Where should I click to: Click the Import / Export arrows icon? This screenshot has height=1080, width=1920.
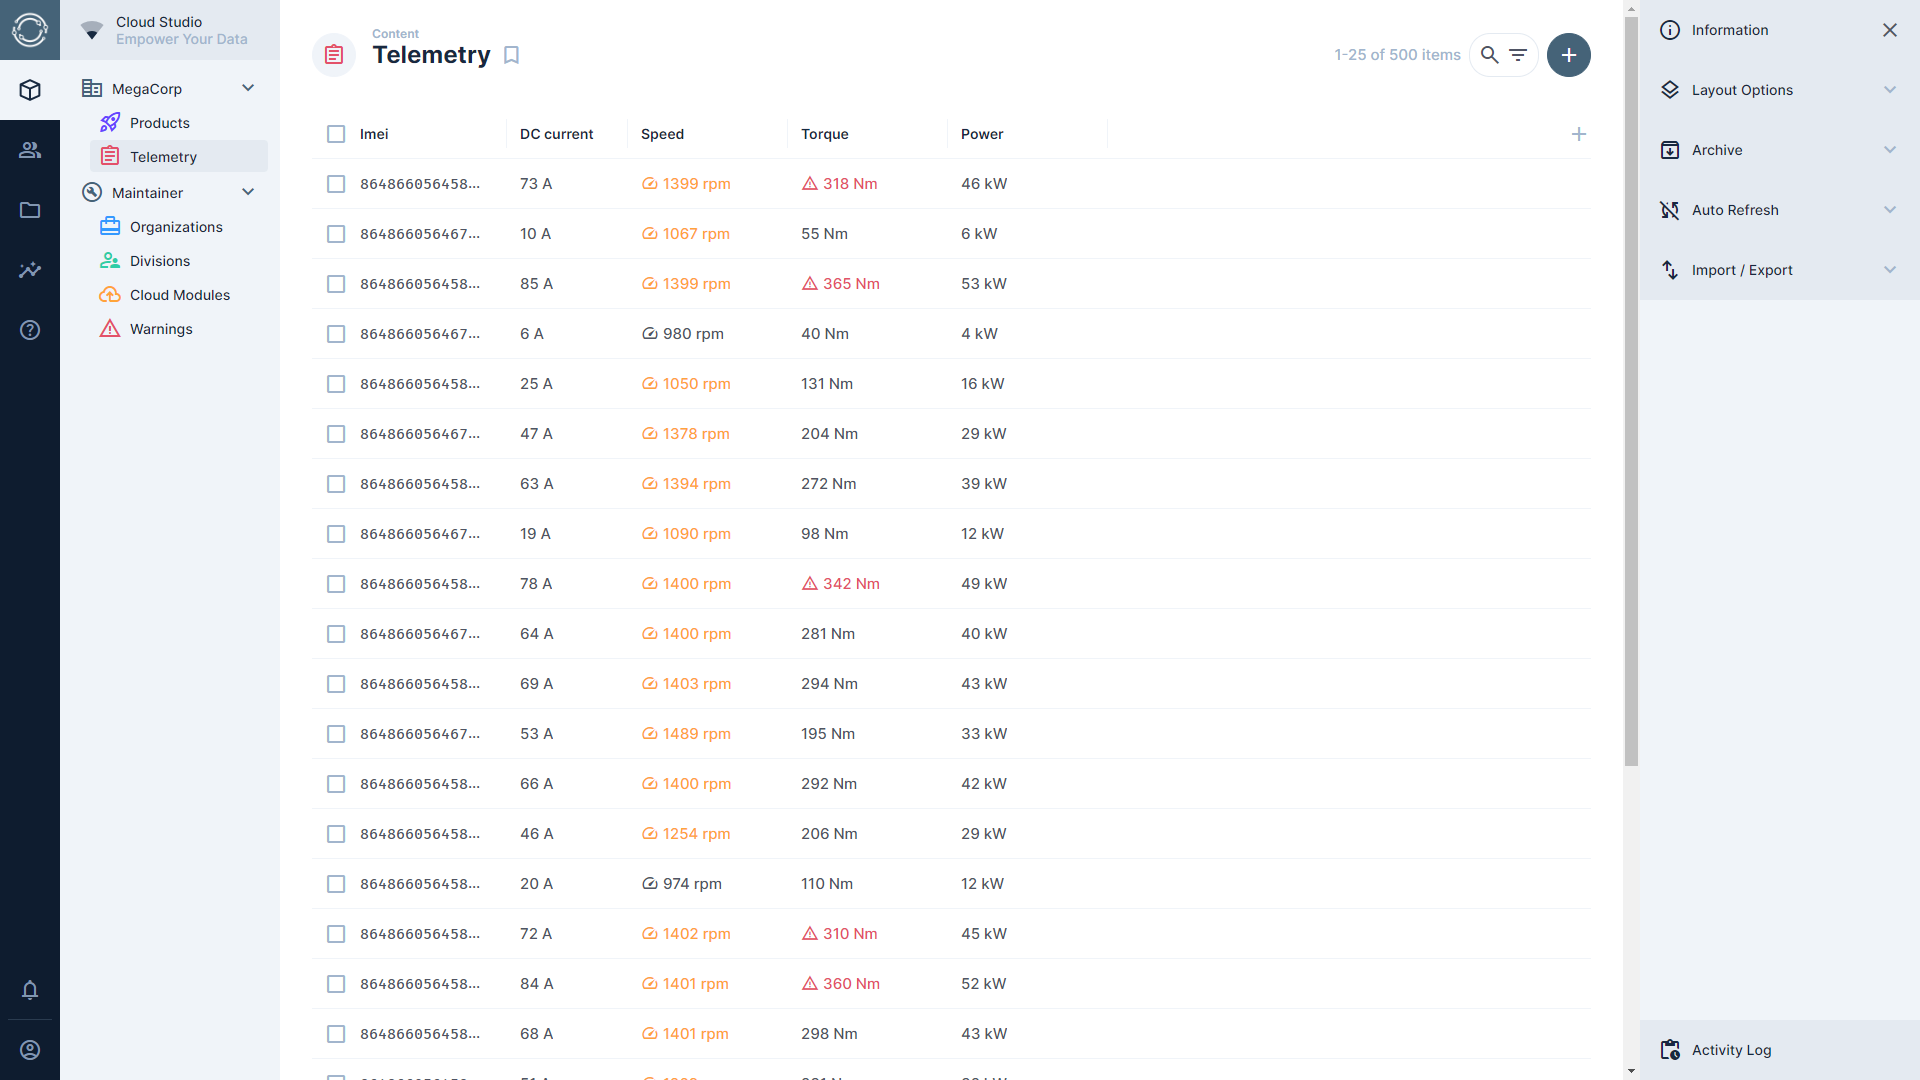1669,270
